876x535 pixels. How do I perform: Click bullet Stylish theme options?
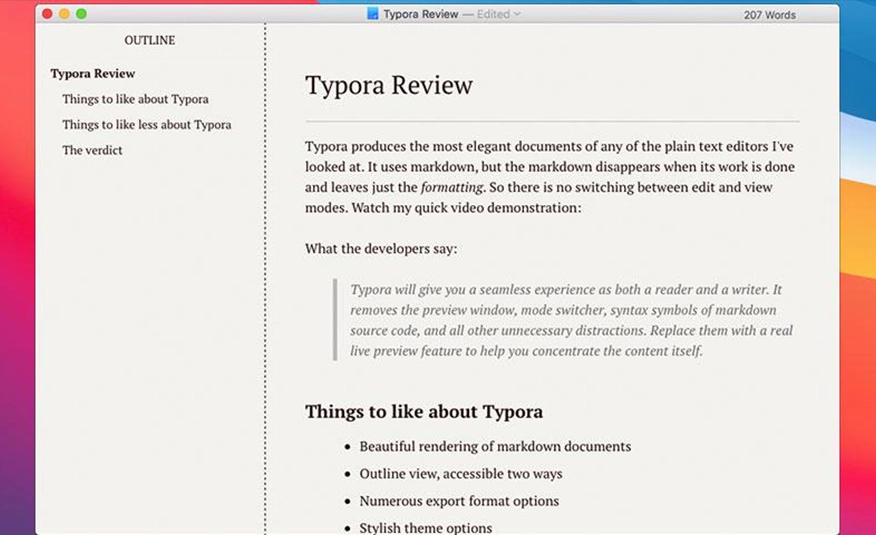[426, 528]
